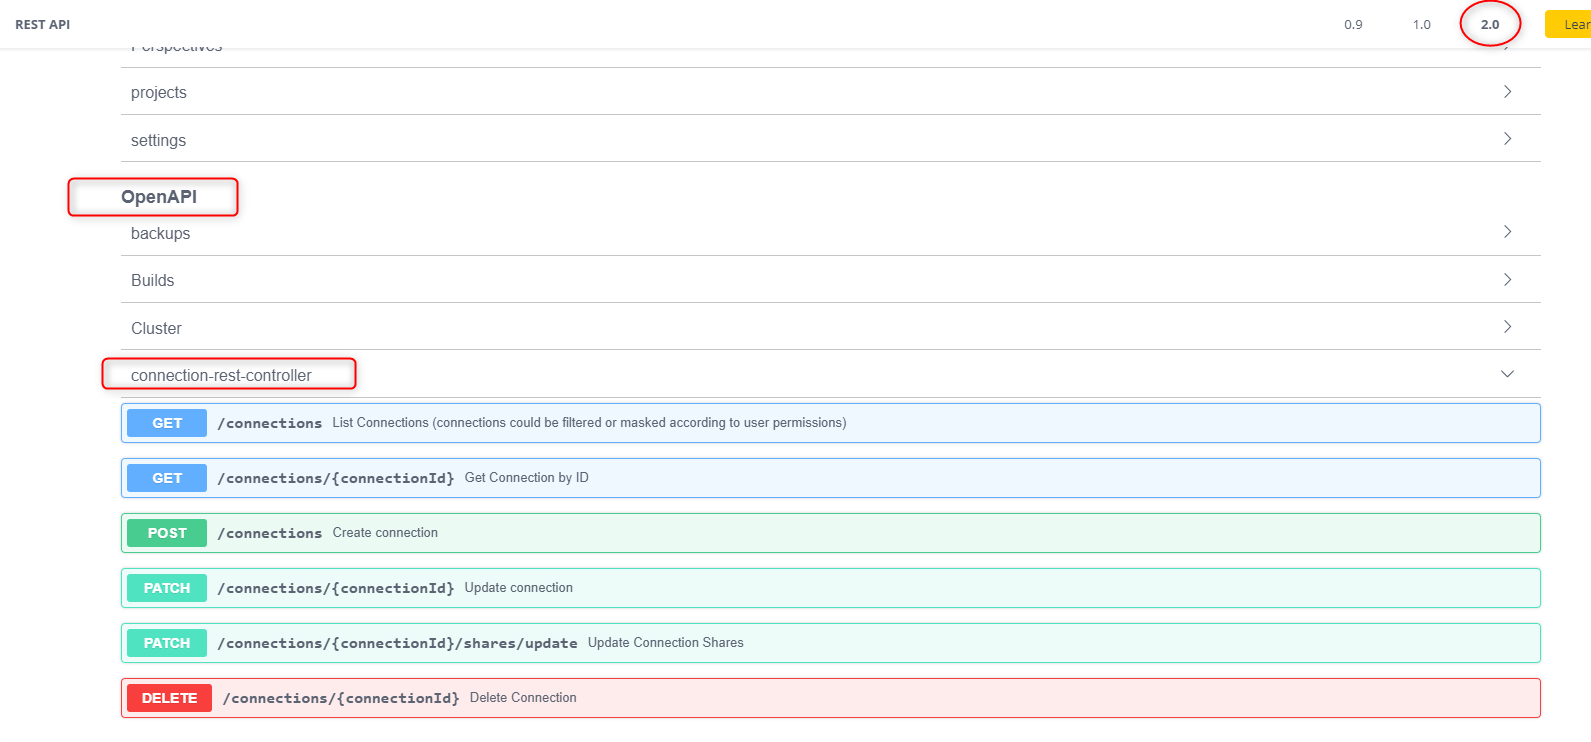1591x742 pixels.
Task: Expand the backups section chevron
Action: 1507,232
